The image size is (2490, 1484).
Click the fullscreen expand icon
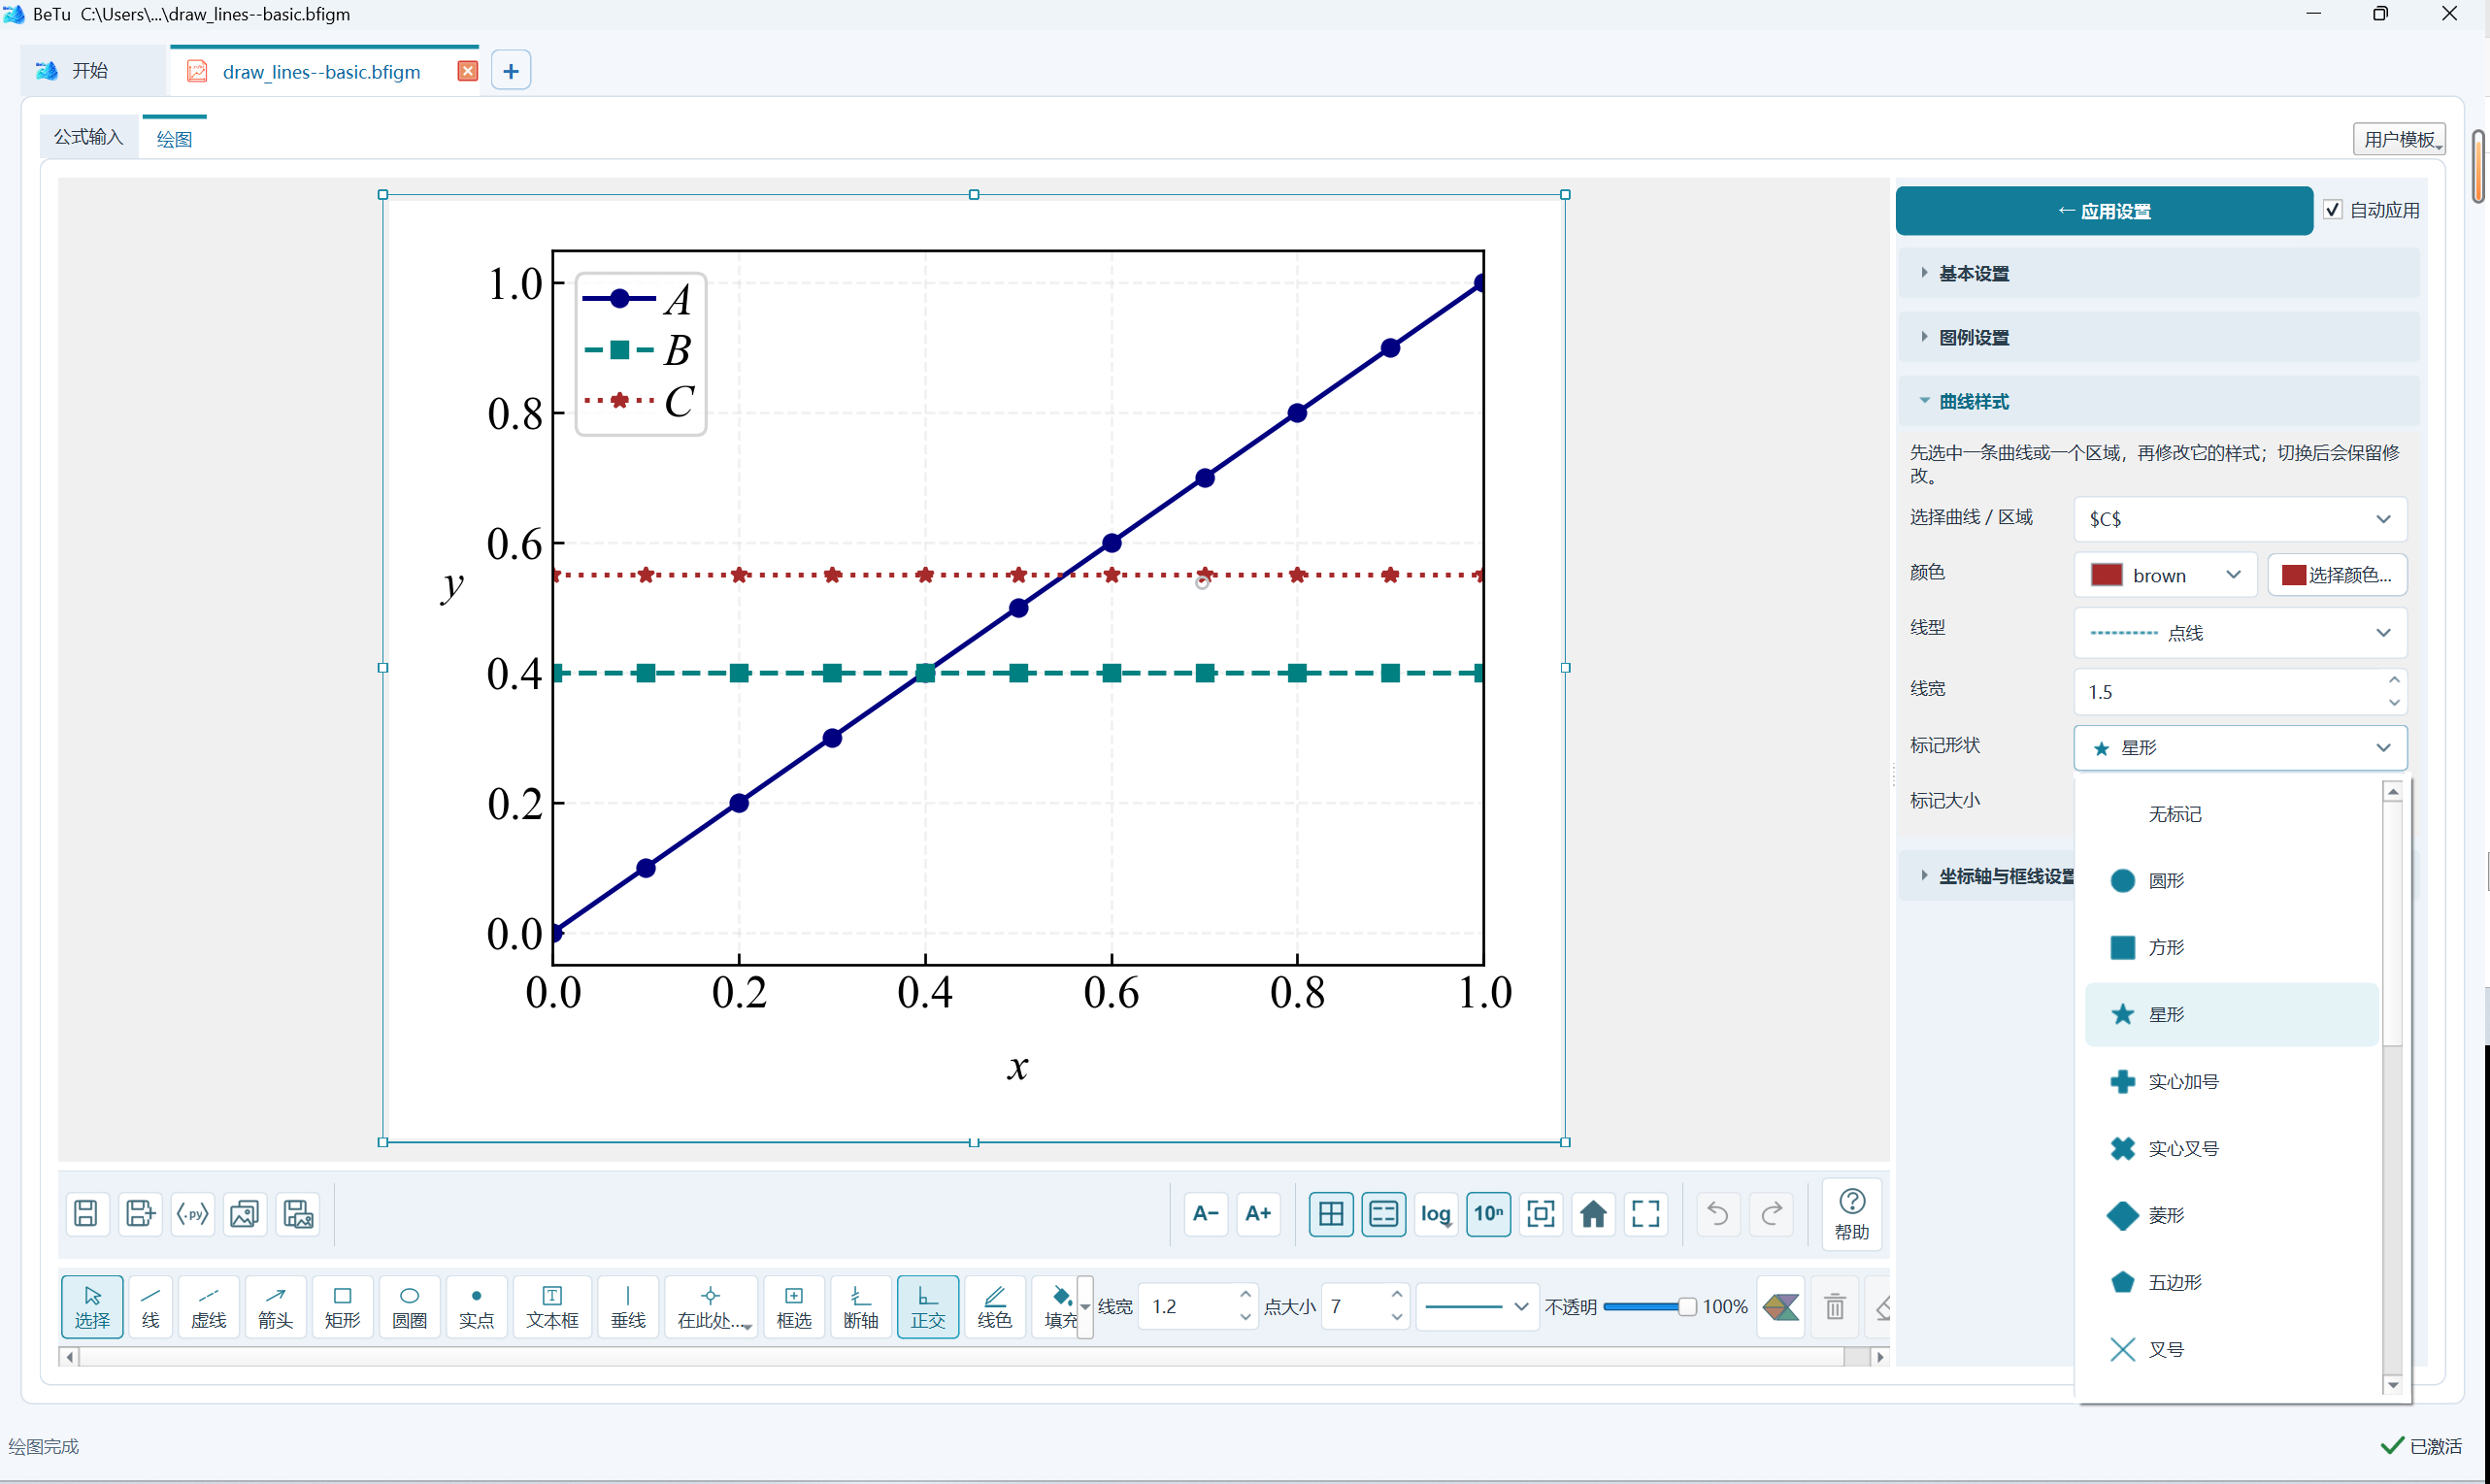click(1646, 1214)
